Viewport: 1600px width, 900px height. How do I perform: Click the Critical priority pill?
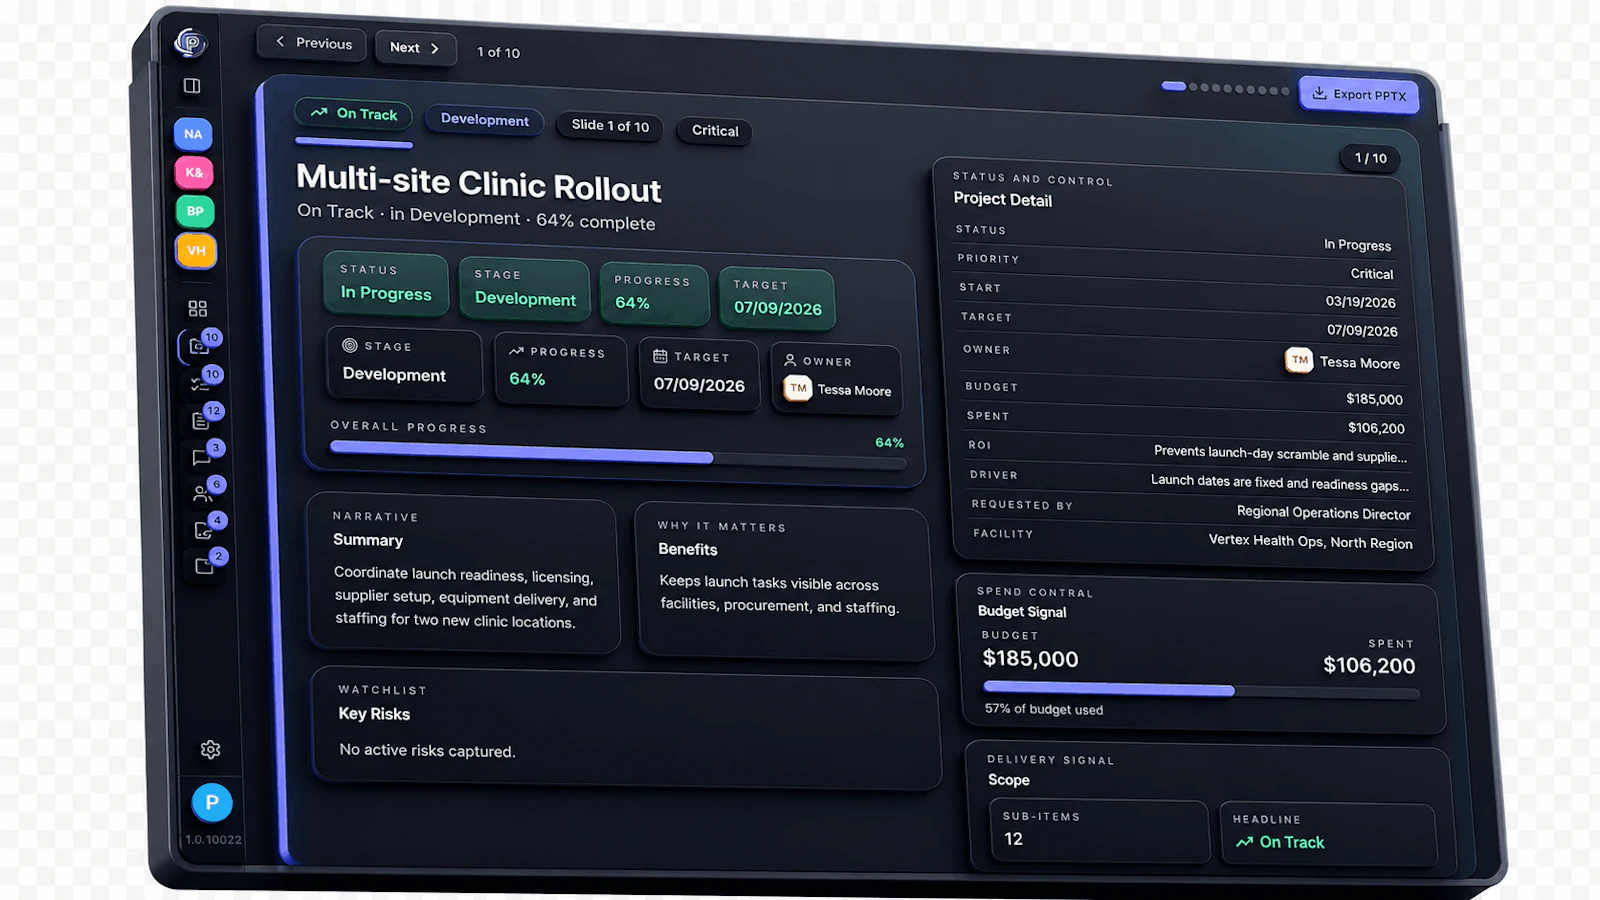pyautogui.click(x=715, y=131)
